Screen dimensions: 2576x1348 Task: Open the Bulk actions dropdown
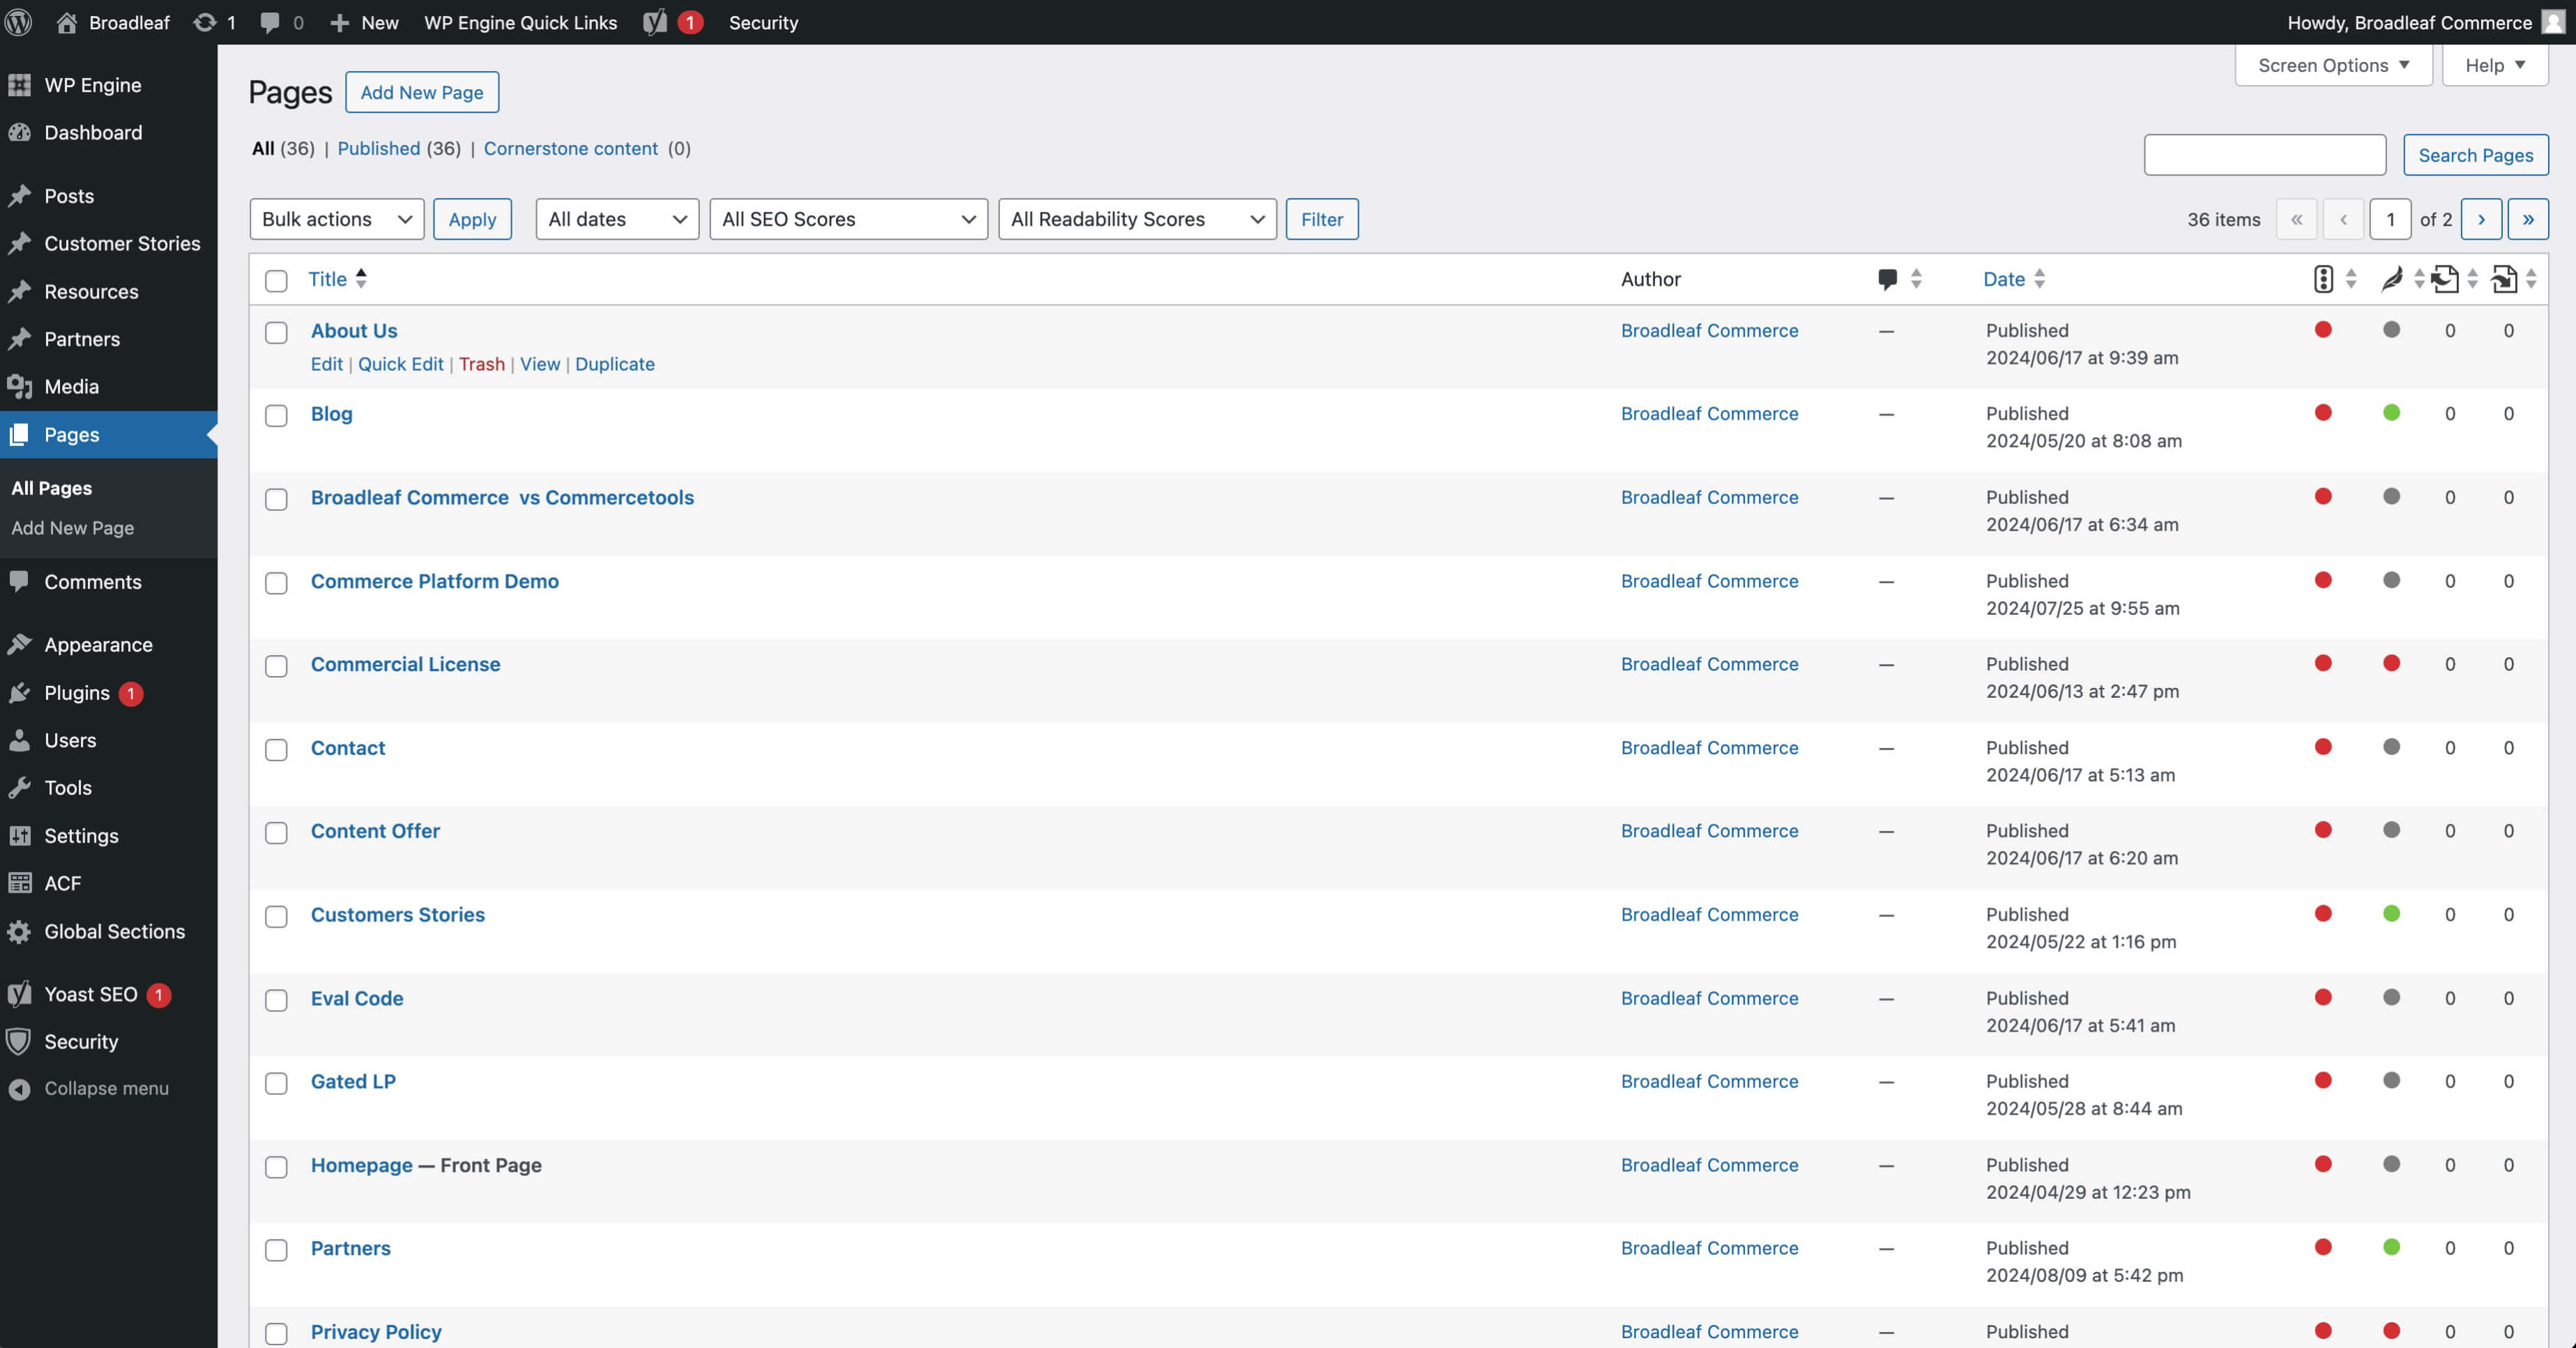coord(337,219)
